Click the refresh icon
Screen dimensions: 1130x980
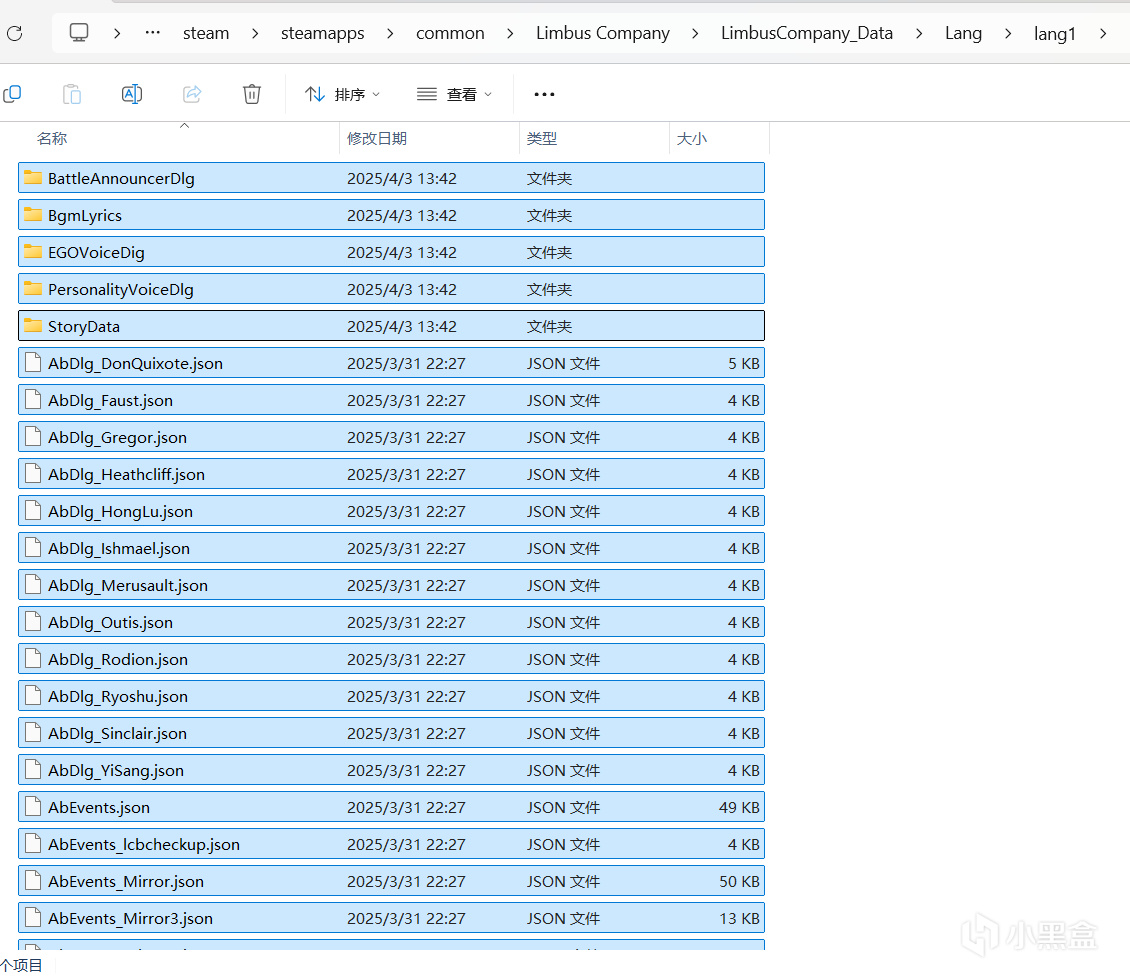click(x=14, y=33)
